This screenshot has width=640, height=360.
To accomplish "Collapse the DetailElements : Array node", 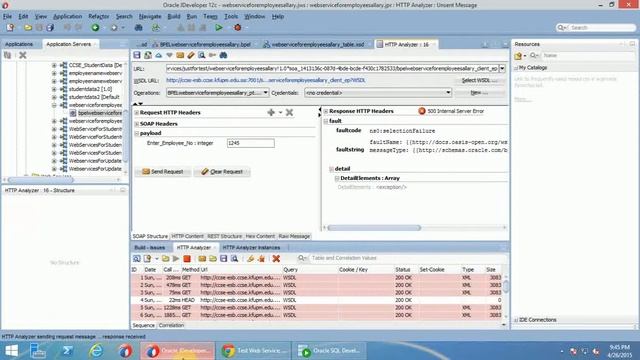I will coord(337,178).
